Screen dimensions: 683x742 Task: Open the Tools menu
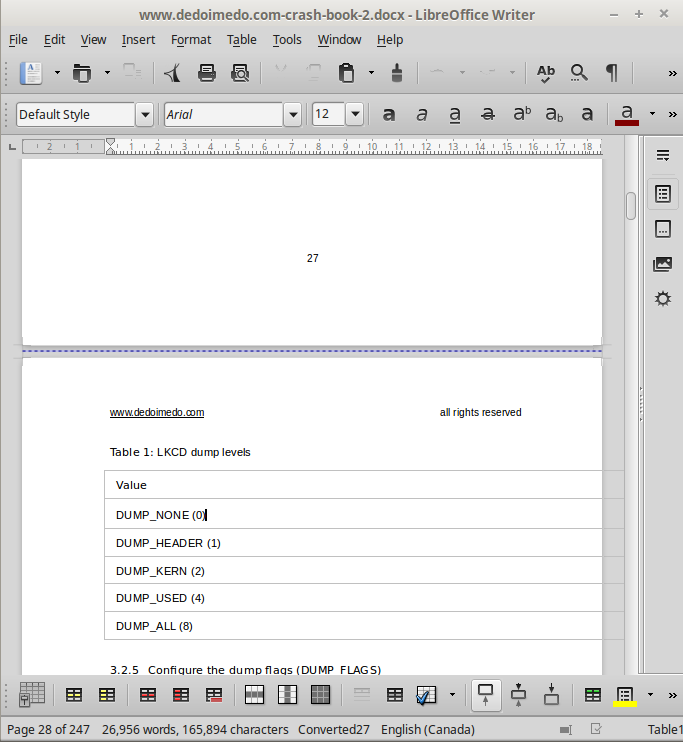(287, 40)
